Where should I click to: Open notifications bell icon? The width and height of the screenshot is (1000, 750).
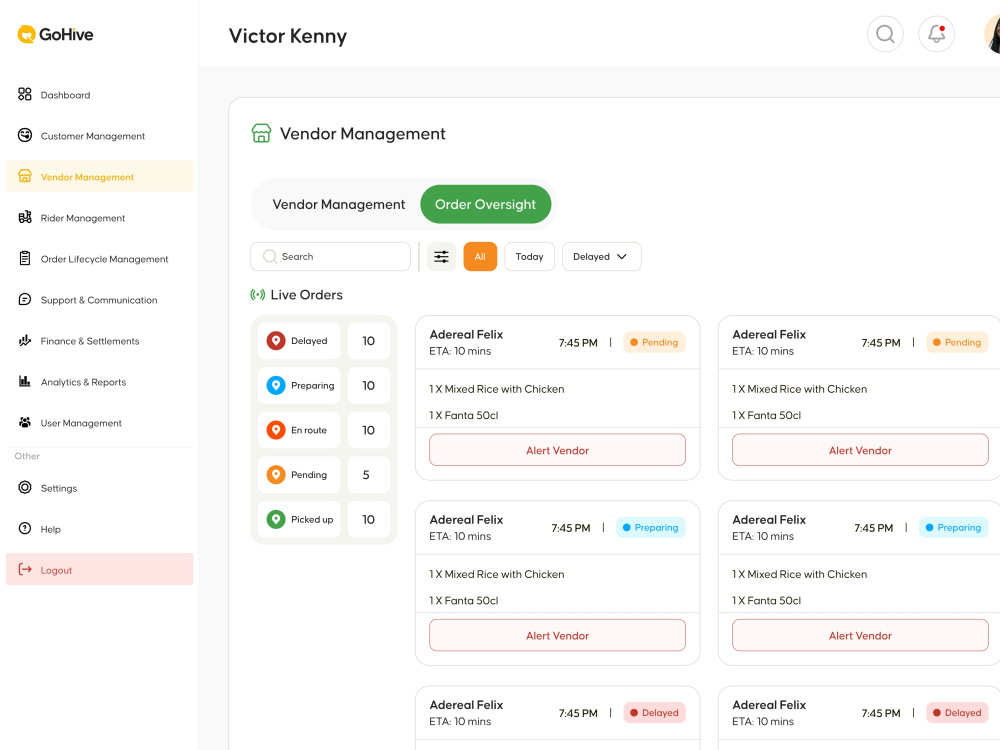[936, 34]
